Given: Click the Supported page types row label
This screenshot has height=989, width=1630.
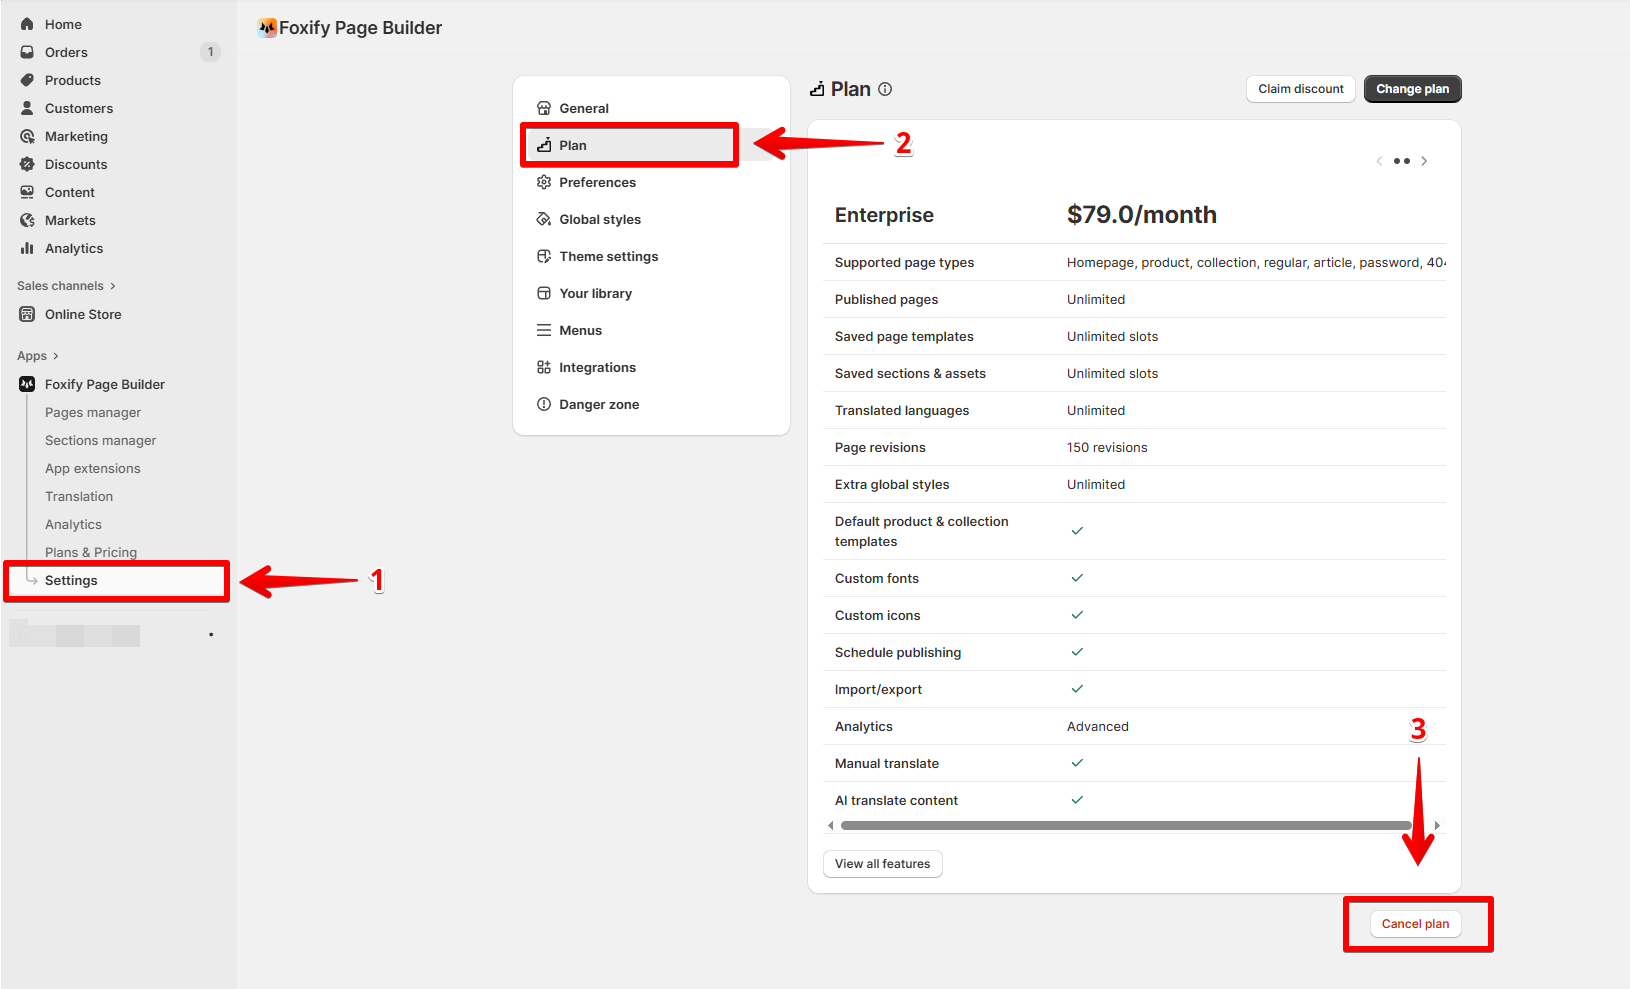Looking at the screenshot, I should tap(904, 263).
